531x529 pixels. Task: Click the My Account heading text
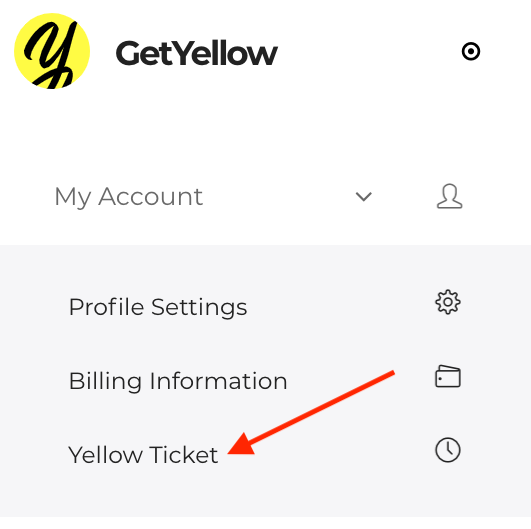click(129, 197)
